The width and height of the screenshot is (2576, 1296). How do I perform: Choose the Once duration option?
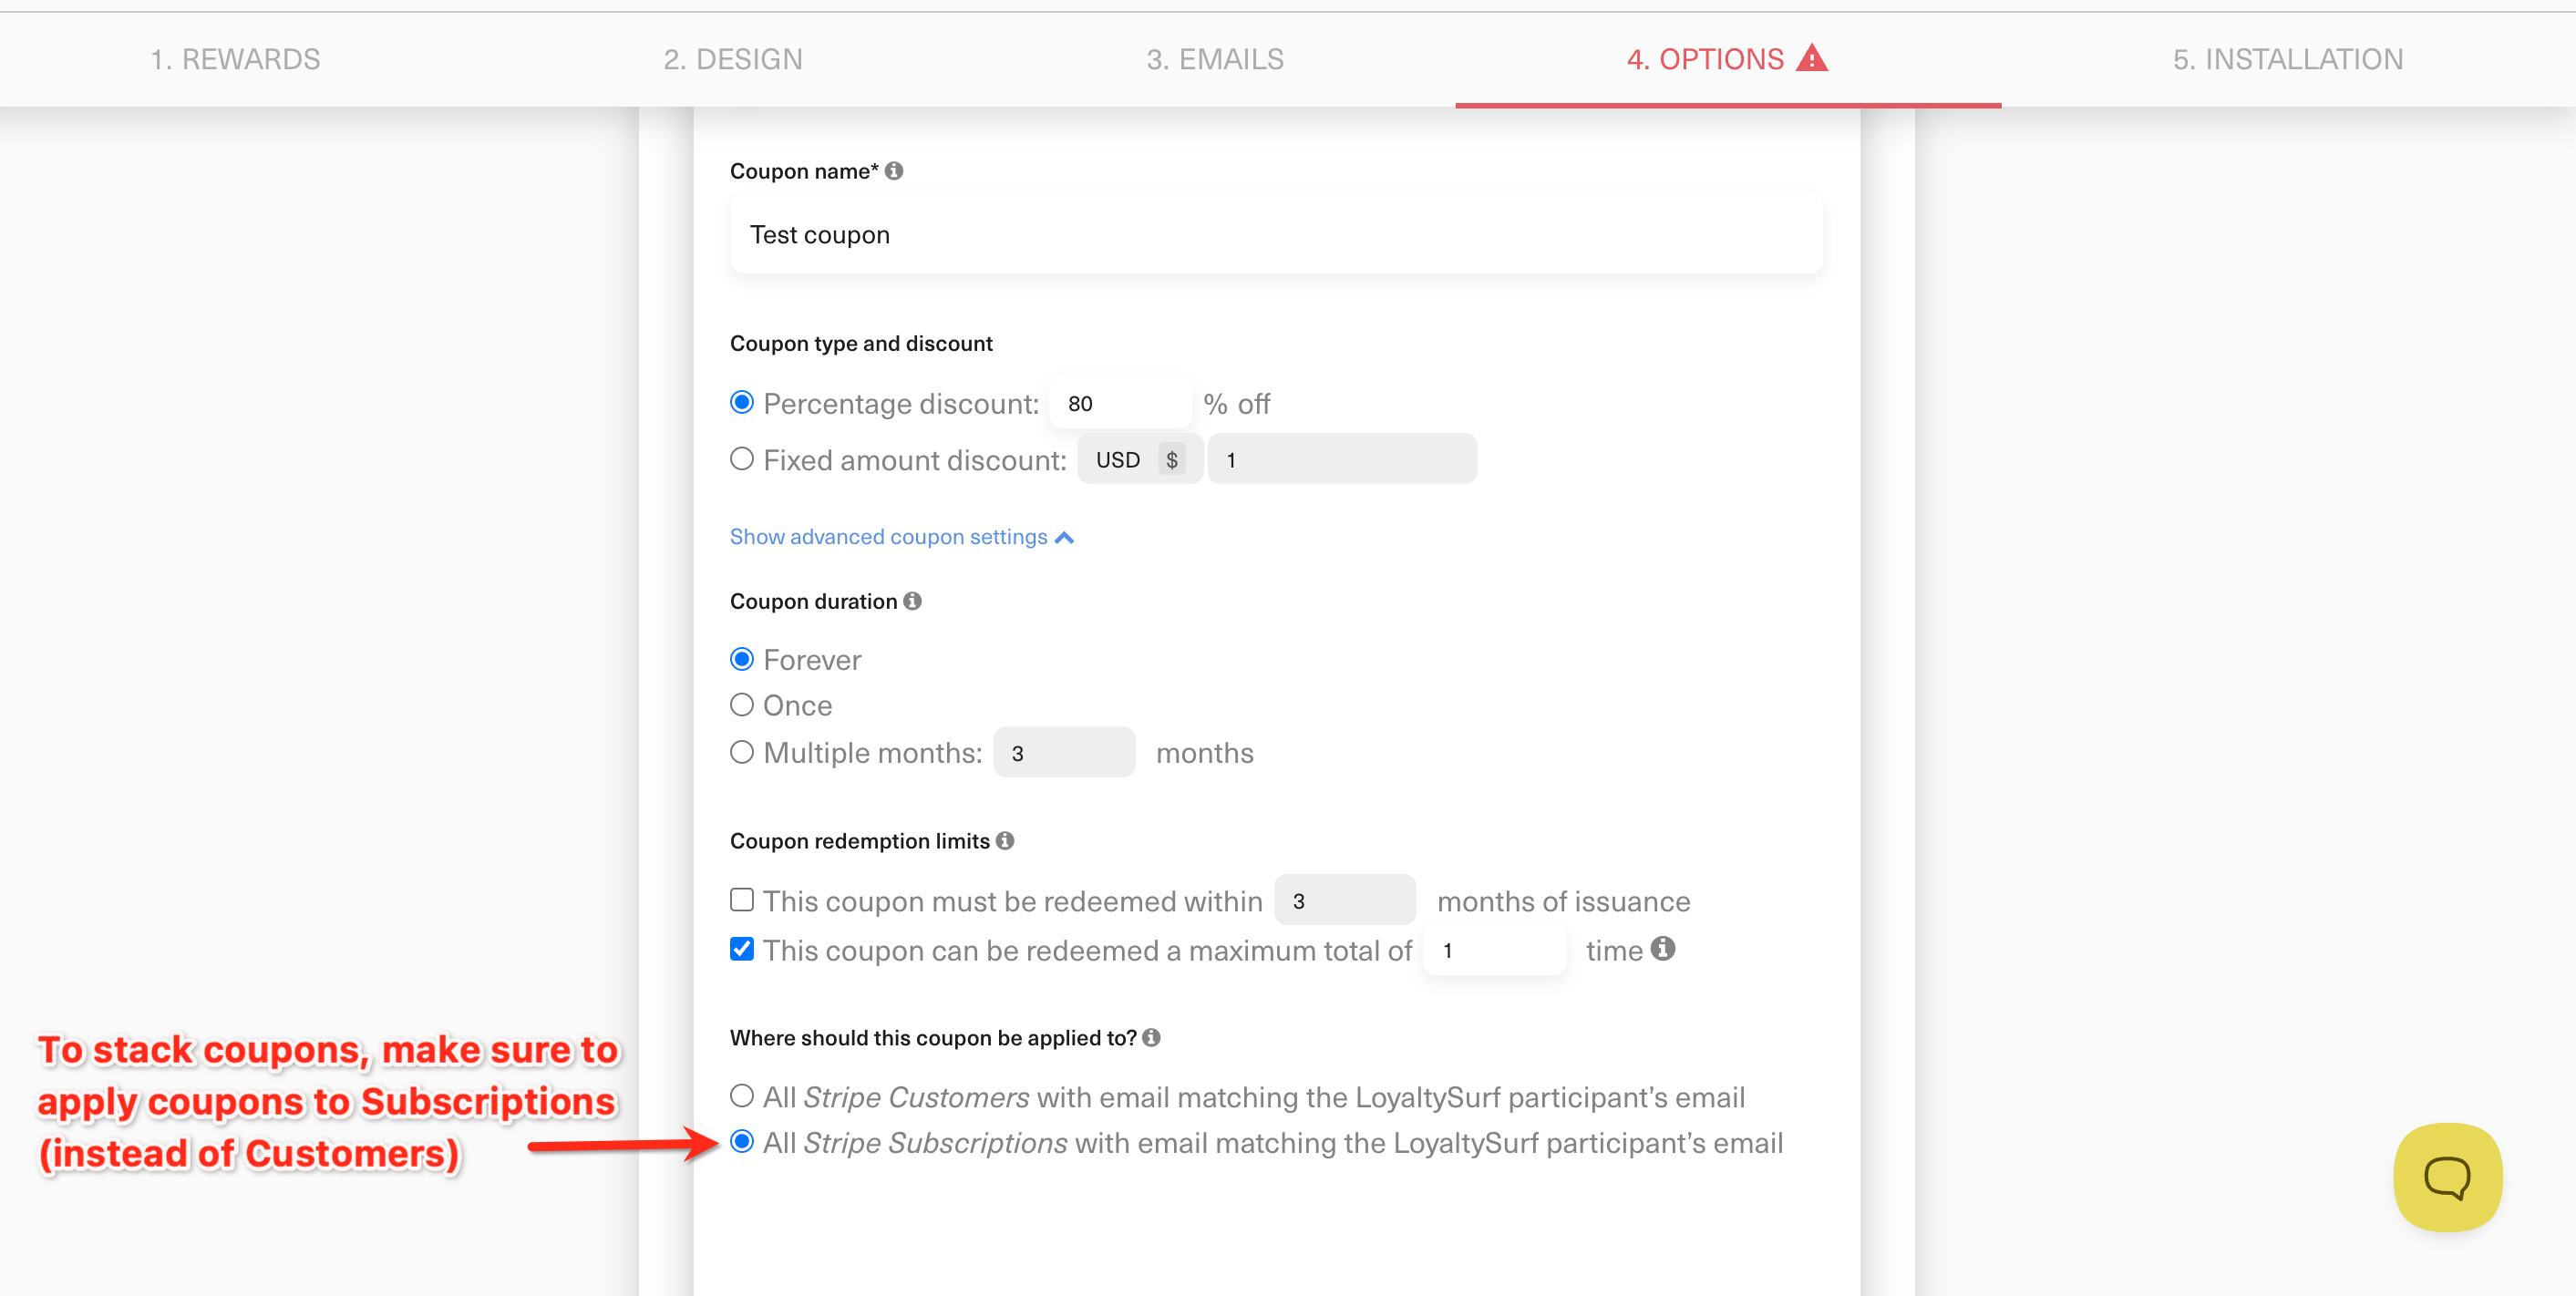[742, 705]
